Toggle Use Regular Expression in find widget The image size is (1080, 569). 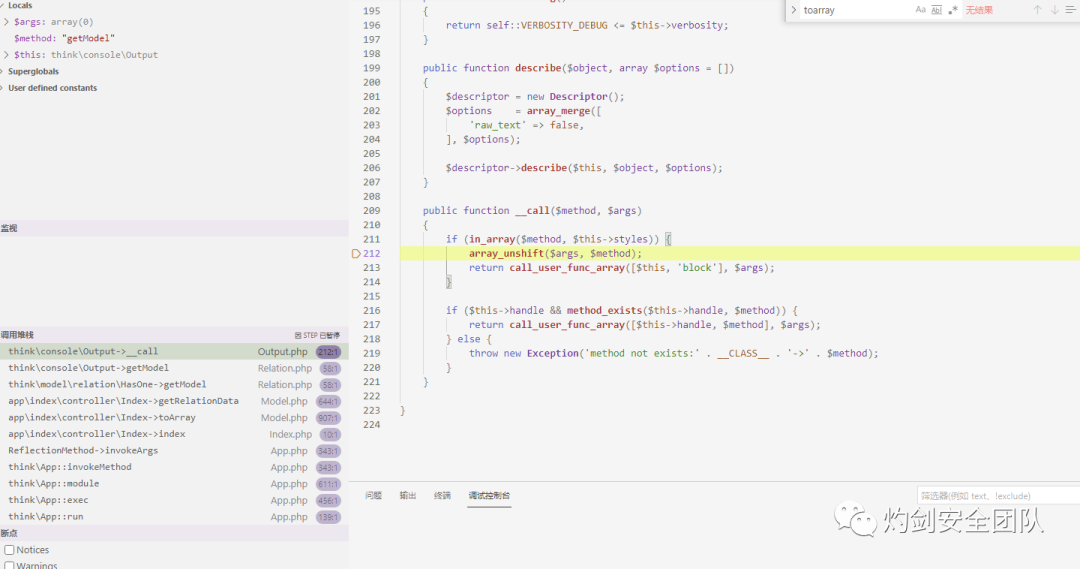pos(953,10)
